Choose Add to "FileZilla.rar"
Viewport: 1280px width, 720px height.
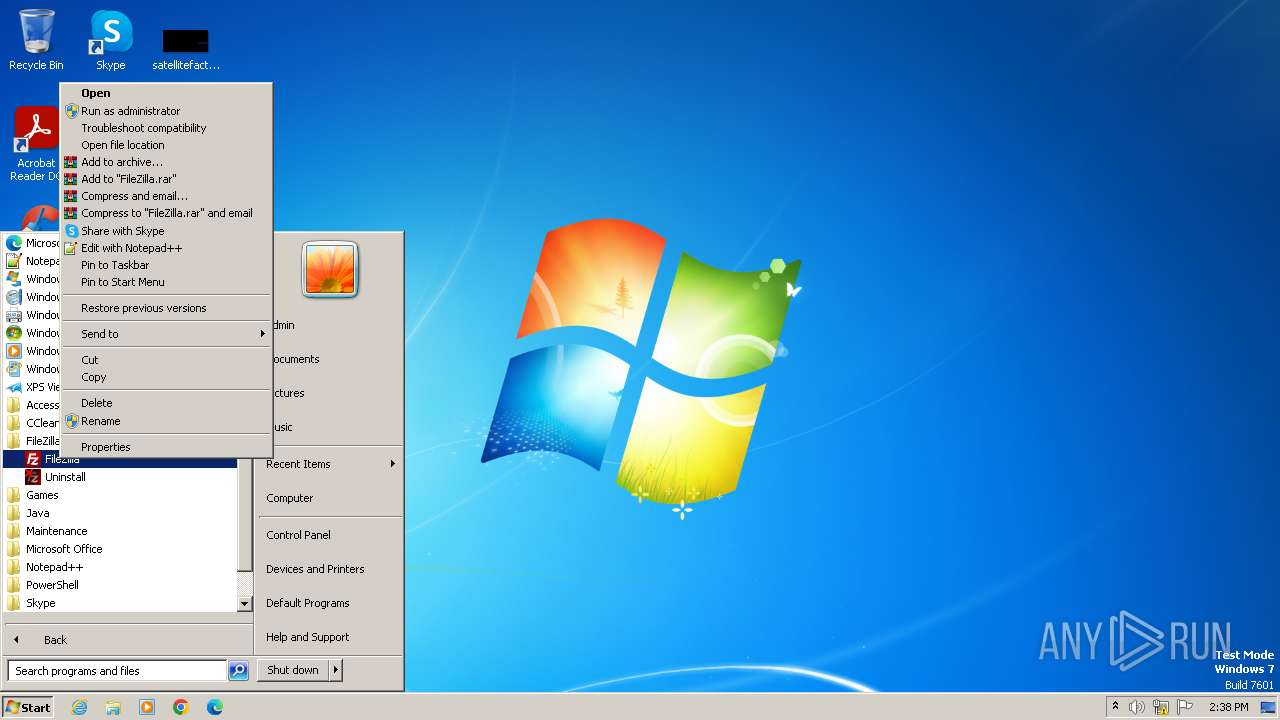click(x=166, y=179)
